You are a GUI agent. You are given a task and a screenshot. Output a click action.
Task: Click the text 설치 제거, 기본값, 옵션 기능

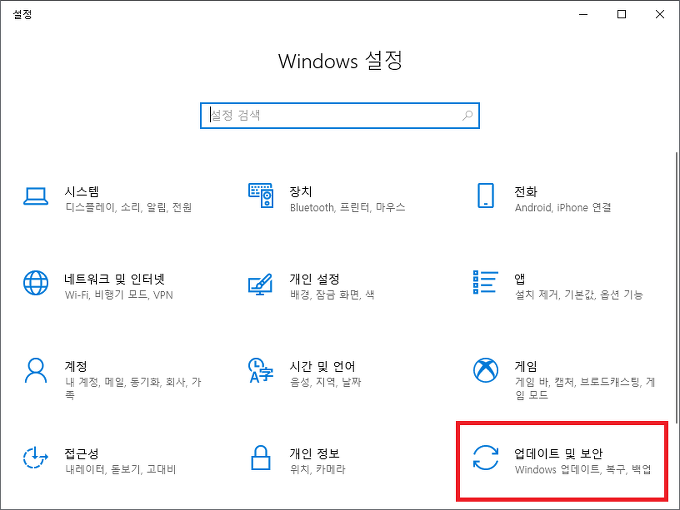[x=579, y=295]
